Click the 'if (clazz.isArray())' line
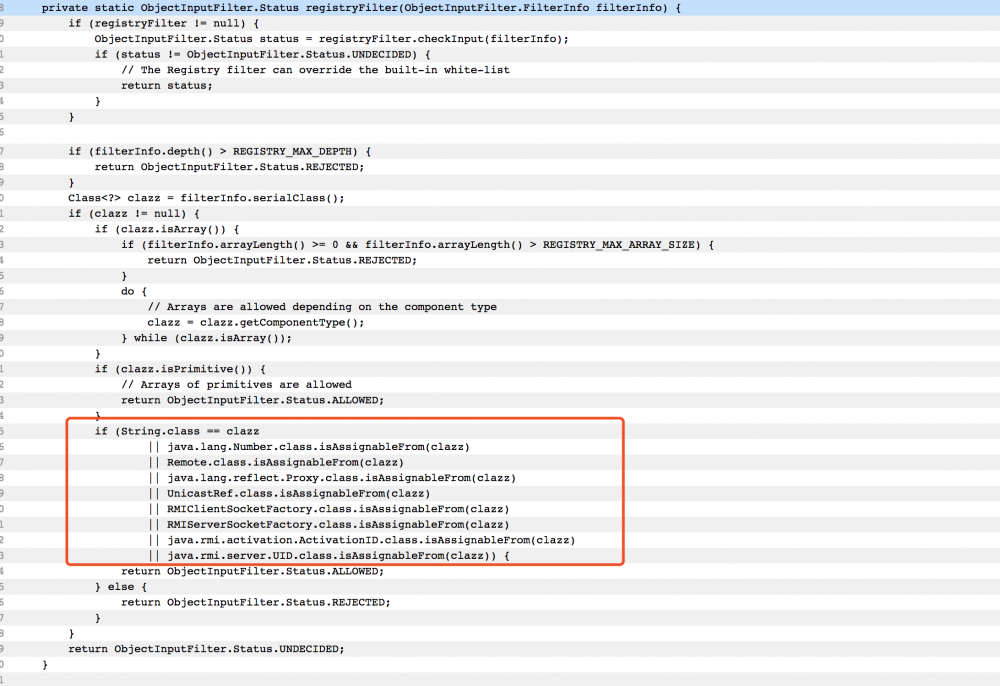This screenshot has width=1000, height=686. [167, 229]
